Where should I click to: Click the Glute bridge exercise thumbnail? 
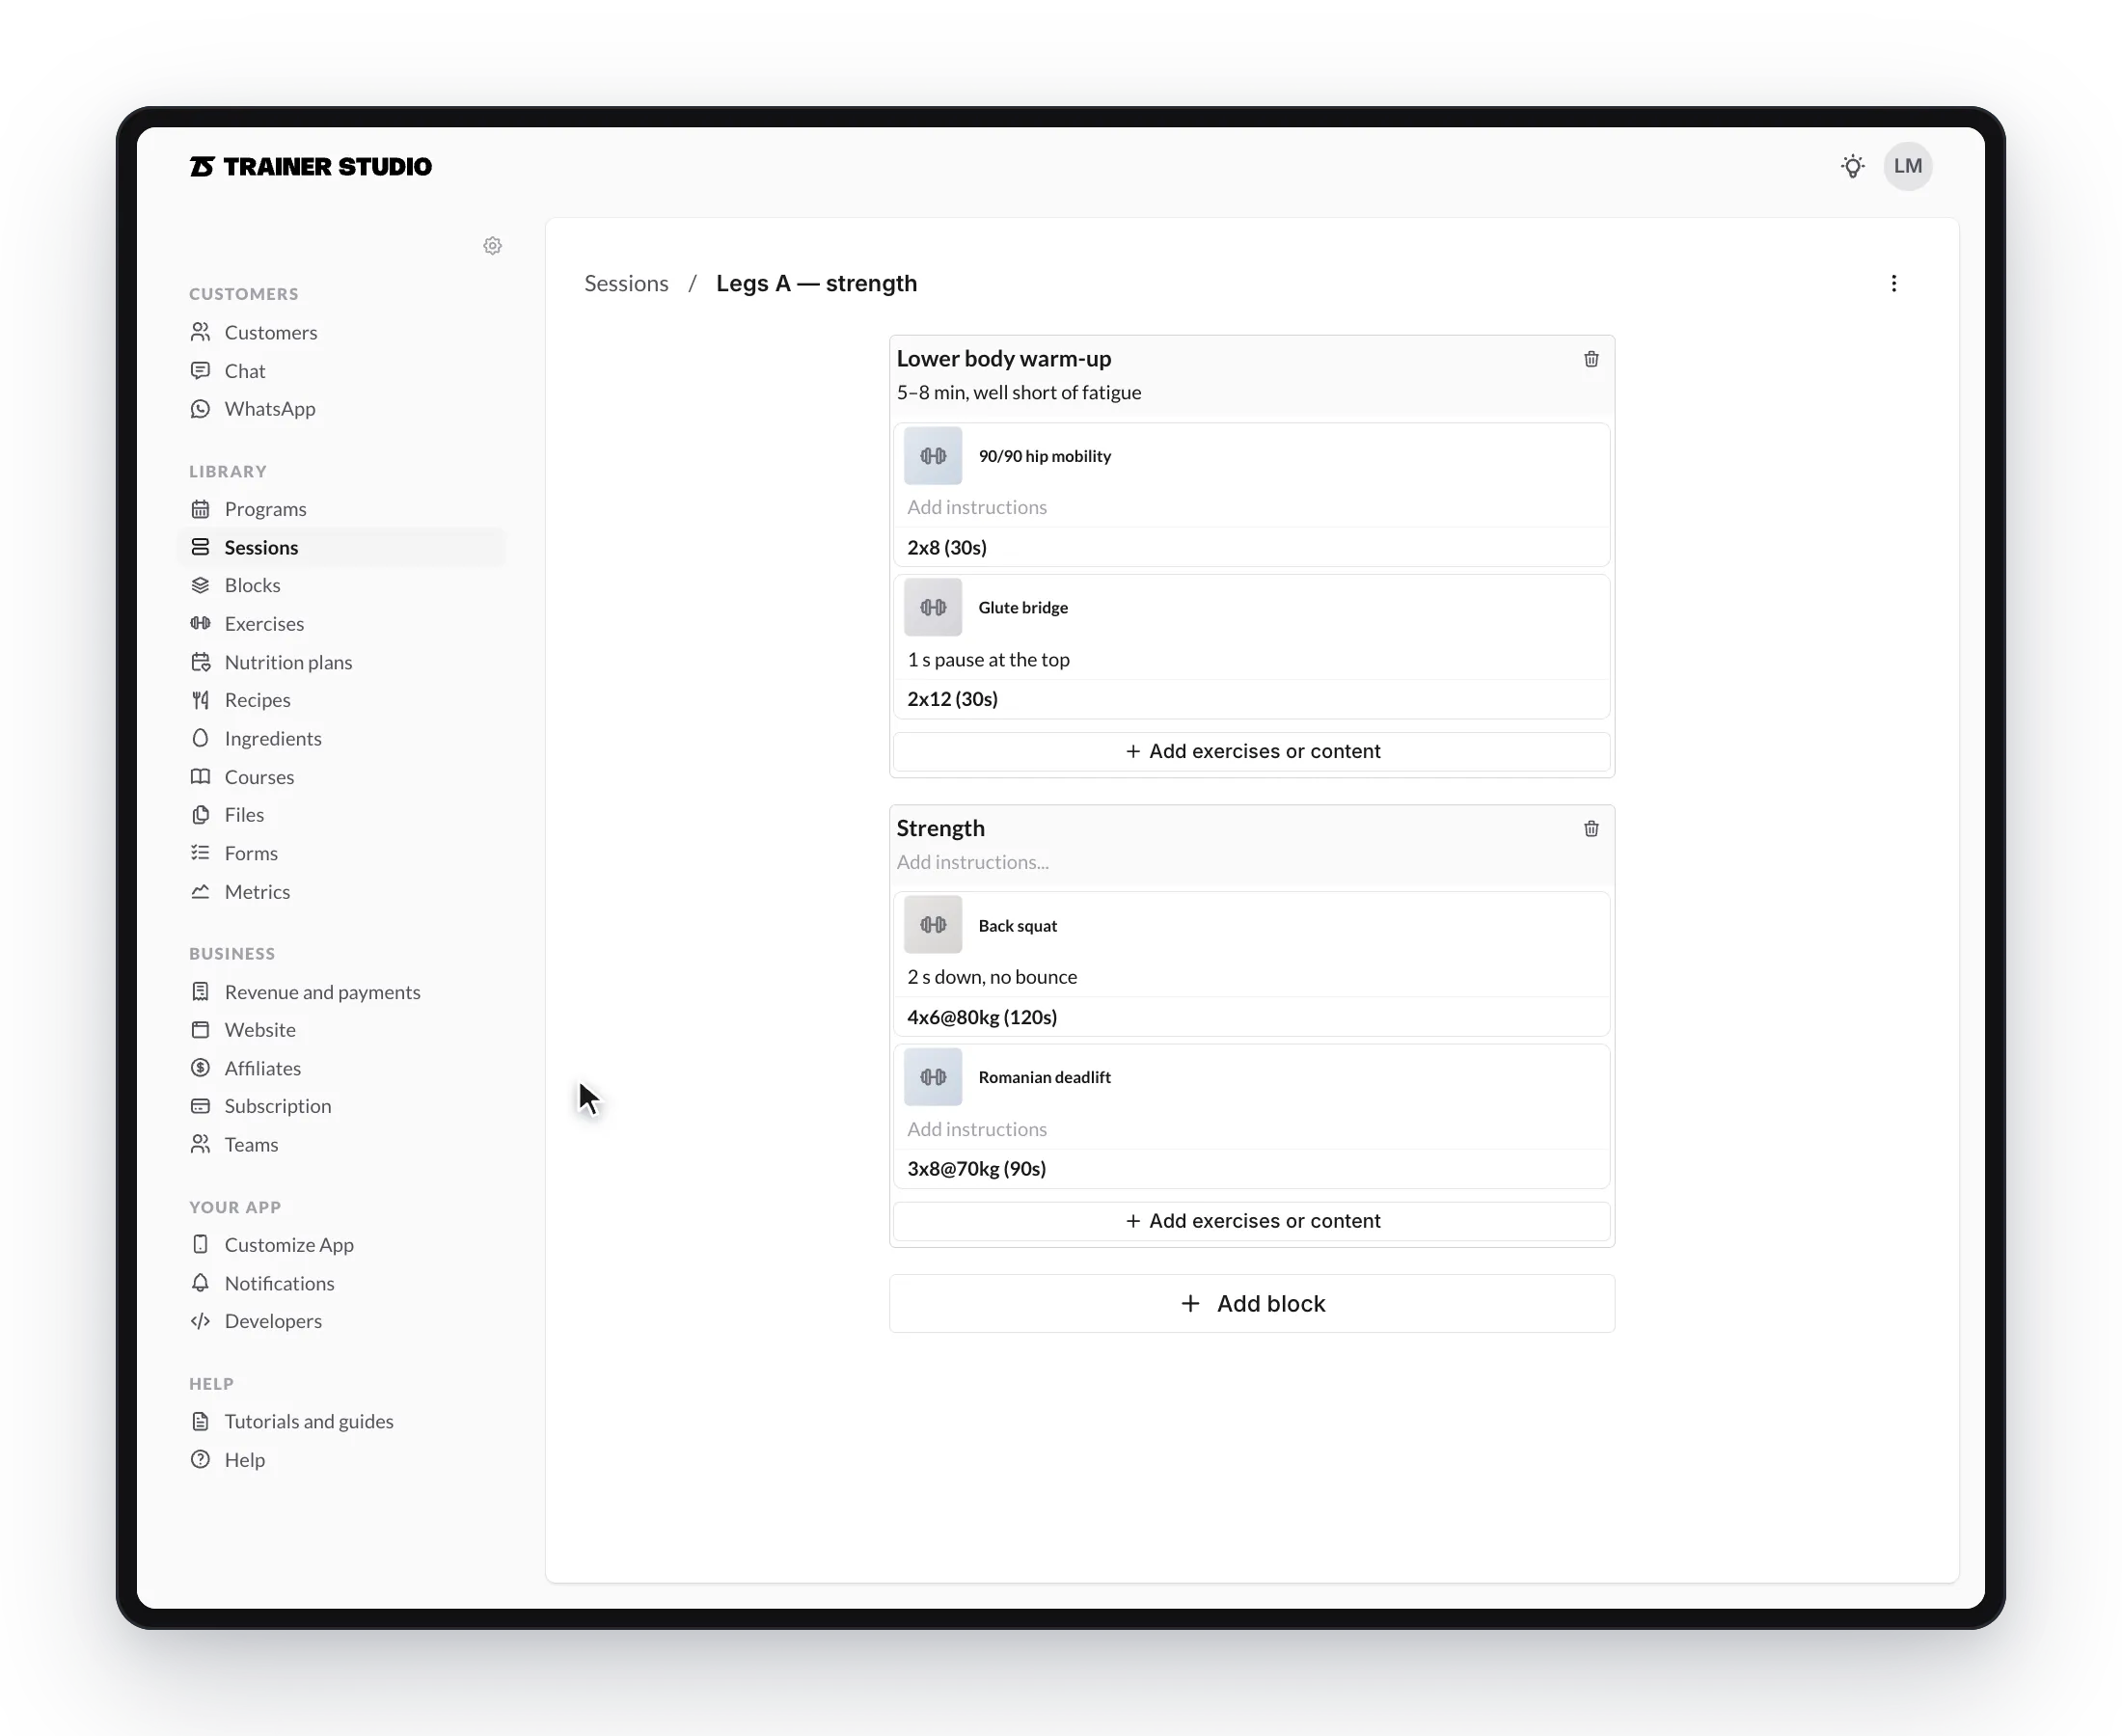pyautogui.click(x=933, y=607)
